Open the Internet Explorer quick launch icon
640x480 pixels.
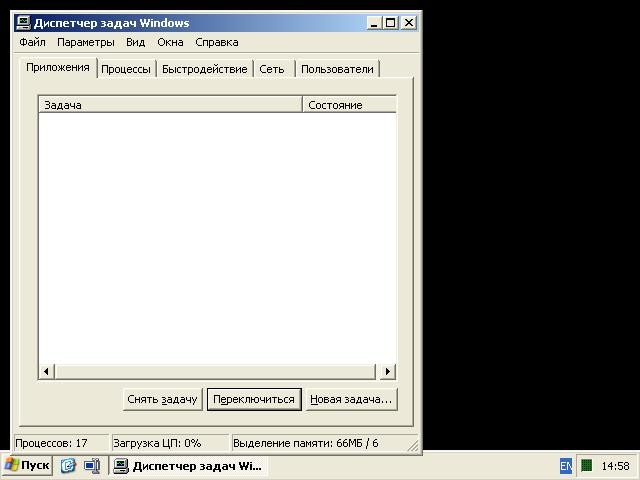(68, 465)
